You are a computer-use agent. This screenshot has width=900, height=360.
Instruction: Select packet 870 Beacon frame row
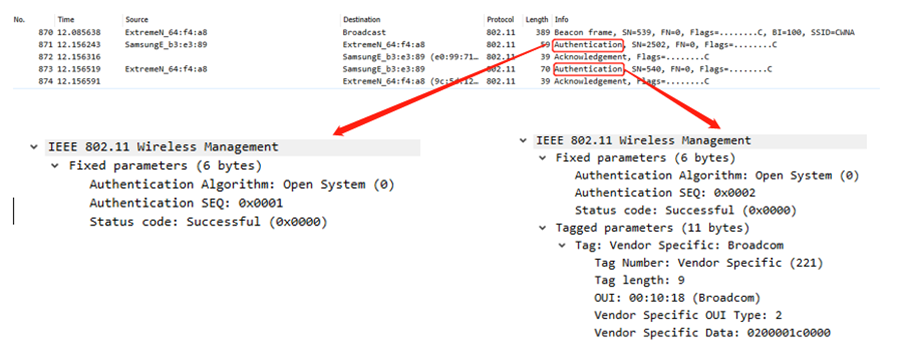446,32
